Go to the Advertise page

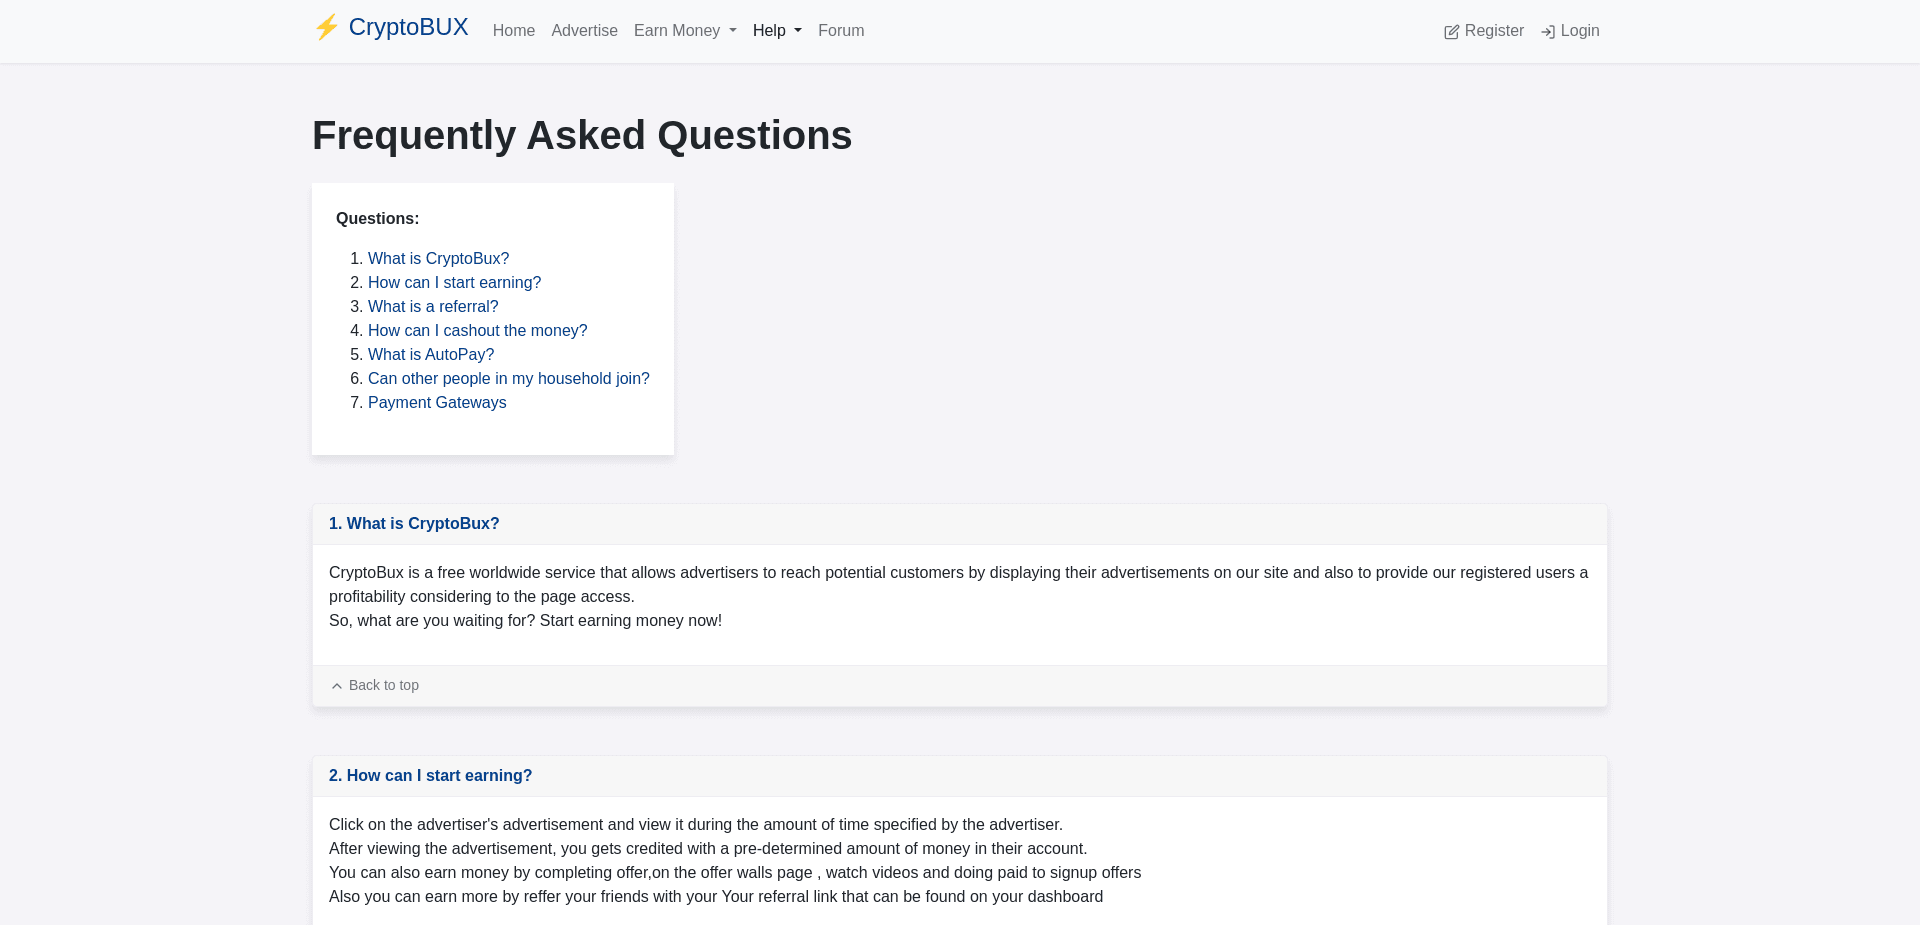coord(584,31)
